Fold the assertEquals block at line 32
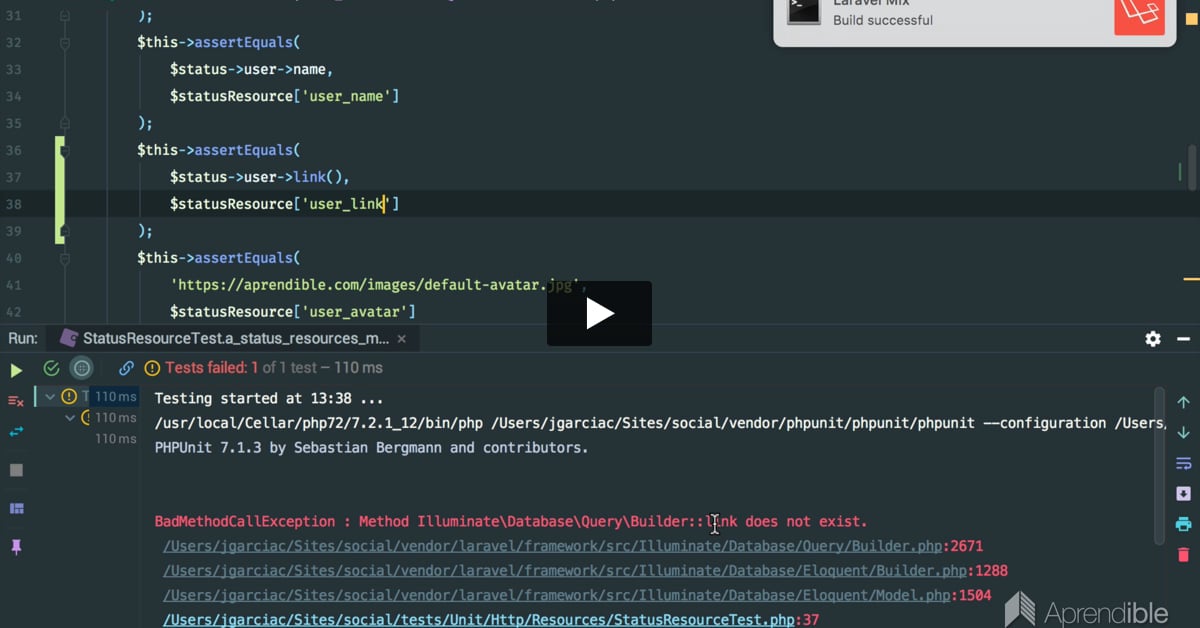 [64, 43]
